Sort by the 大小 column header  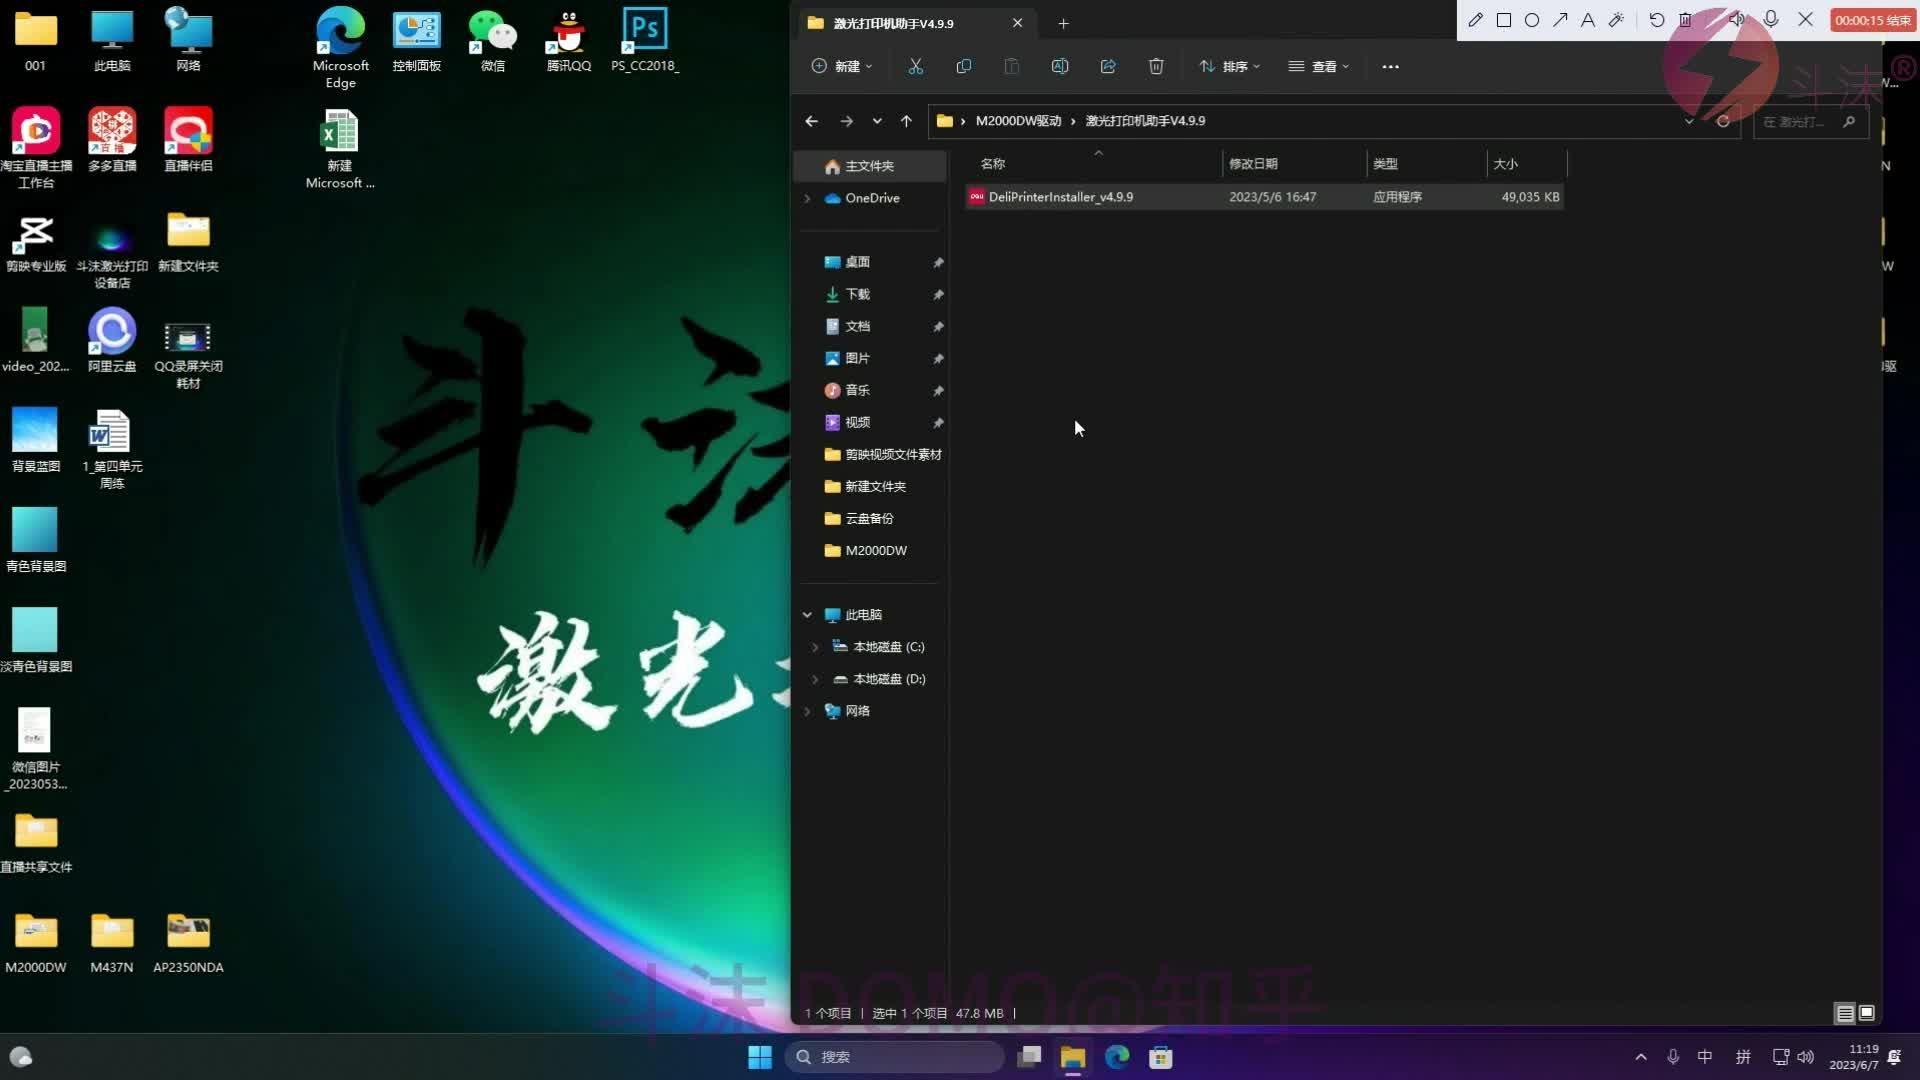(x=1526, y=163)
